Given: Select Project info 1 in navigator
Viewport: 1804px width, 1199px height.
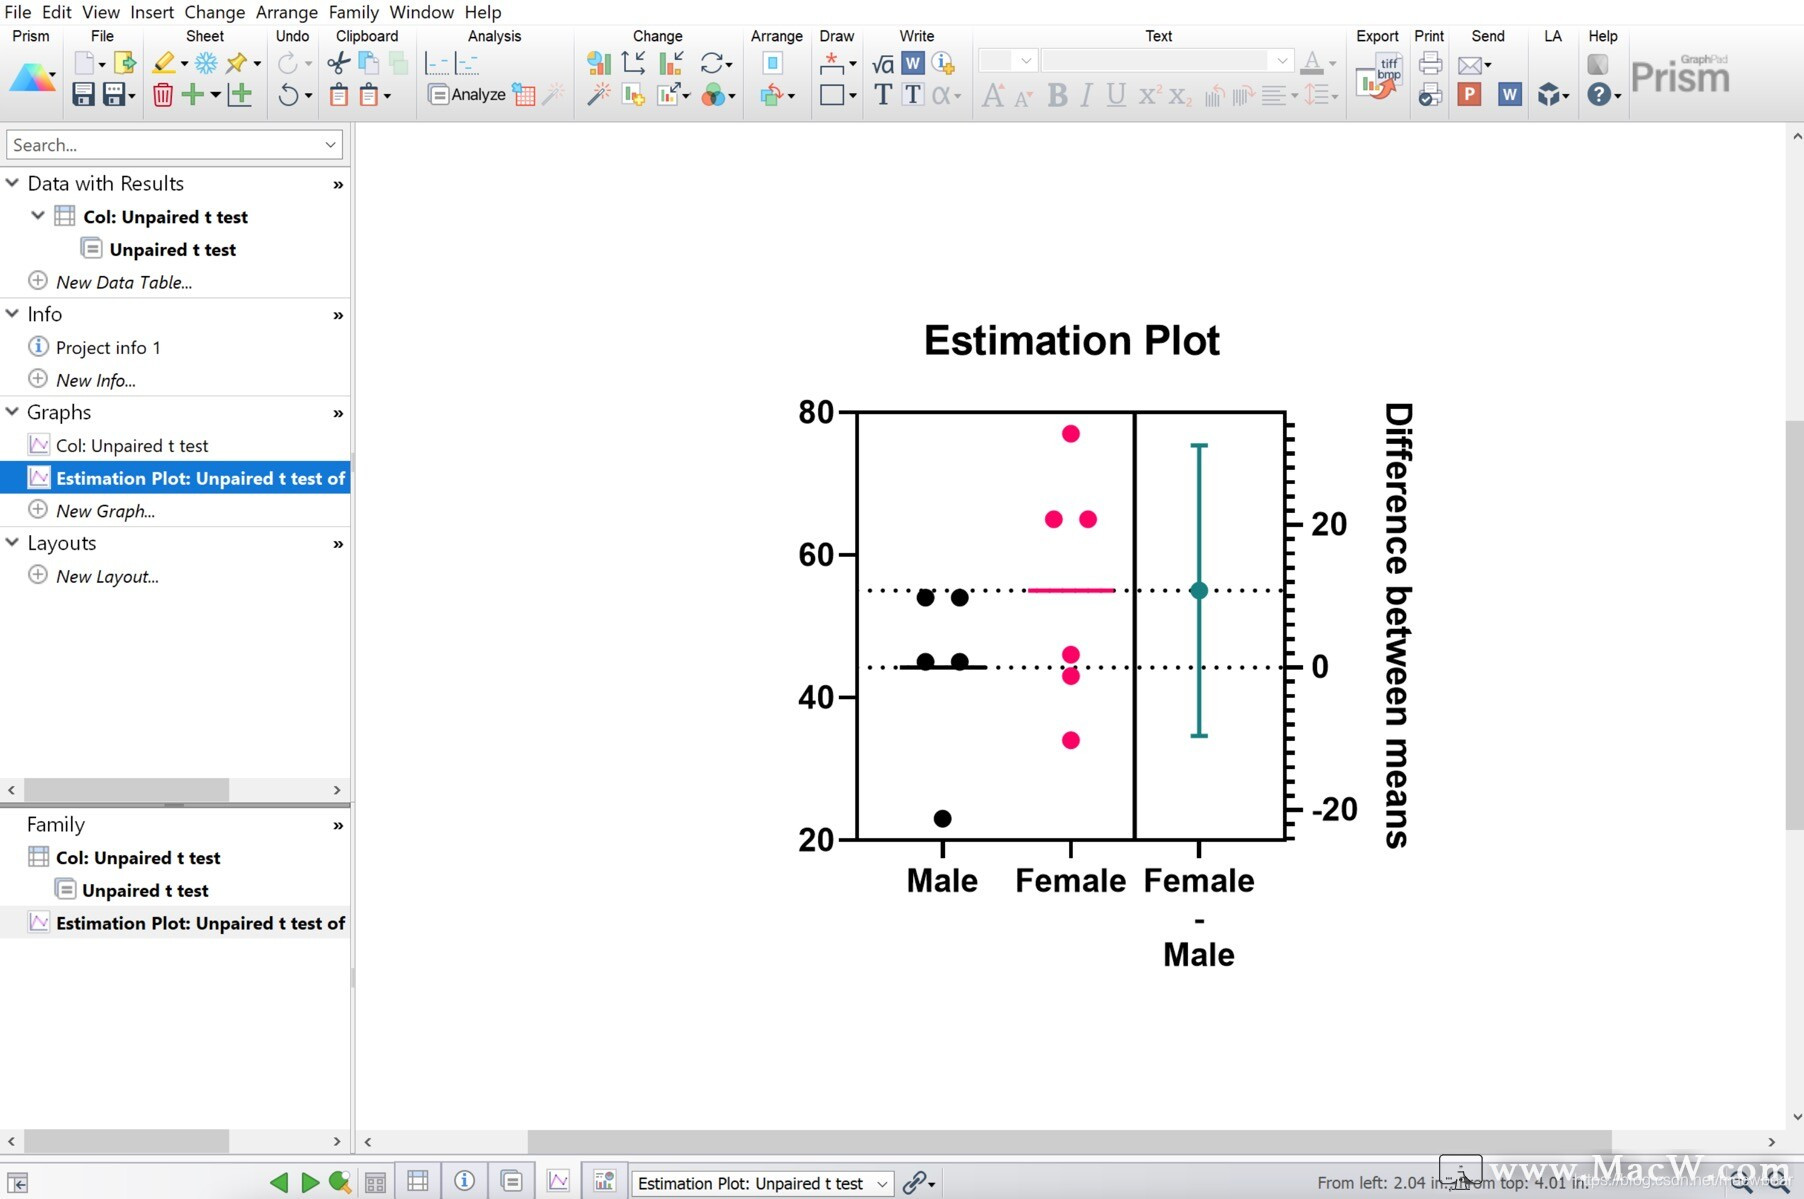Looking at the screenshot, I should (108, 347).
